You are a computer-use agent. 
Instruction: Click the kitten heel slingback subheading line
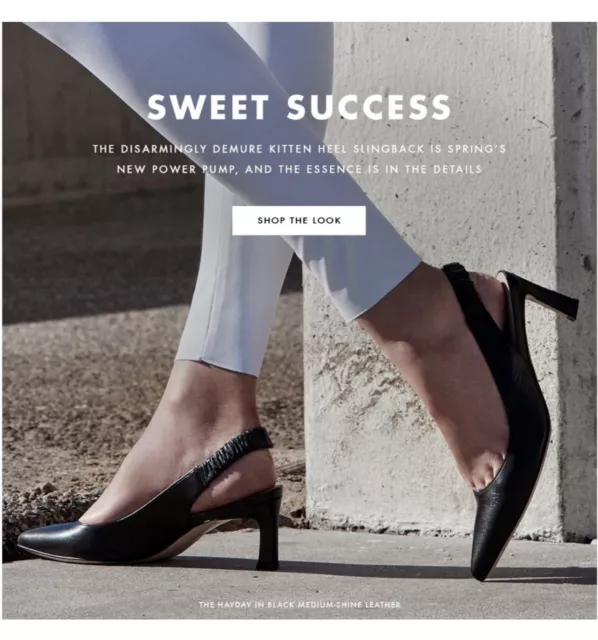[x=299, y=149]
